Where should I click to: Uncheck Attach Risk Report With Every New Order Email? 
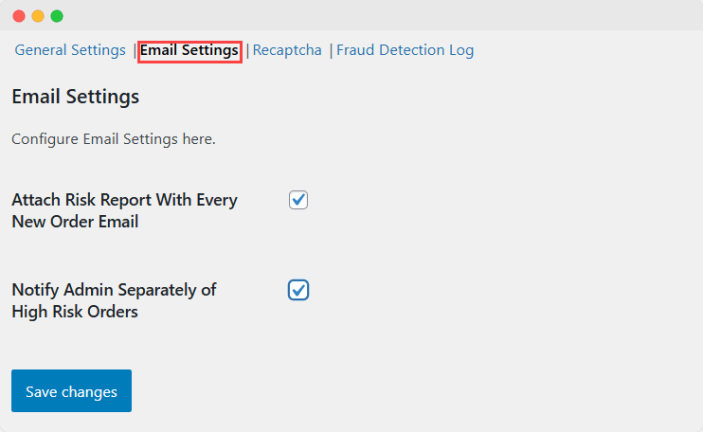coord(298,200)
